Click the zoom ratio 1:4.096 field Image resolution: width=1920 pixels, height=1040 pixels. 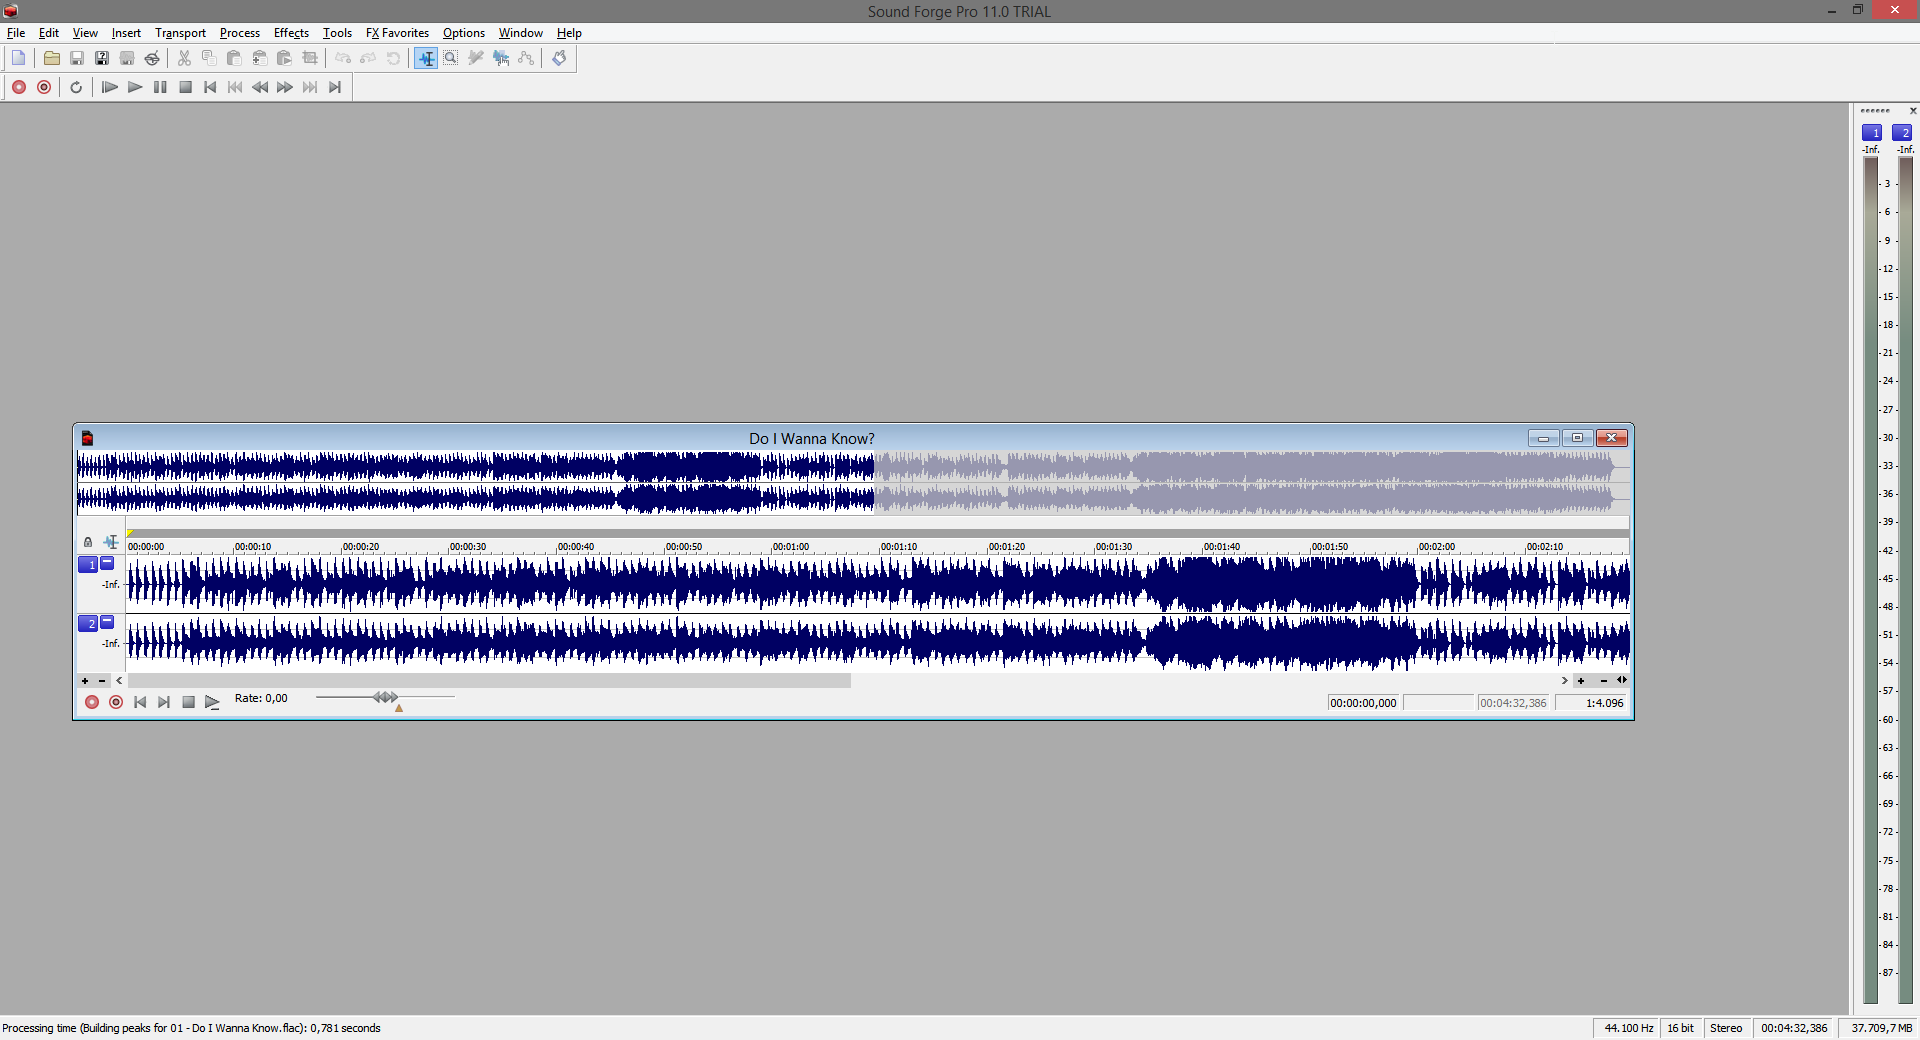tap(1592, 703)
